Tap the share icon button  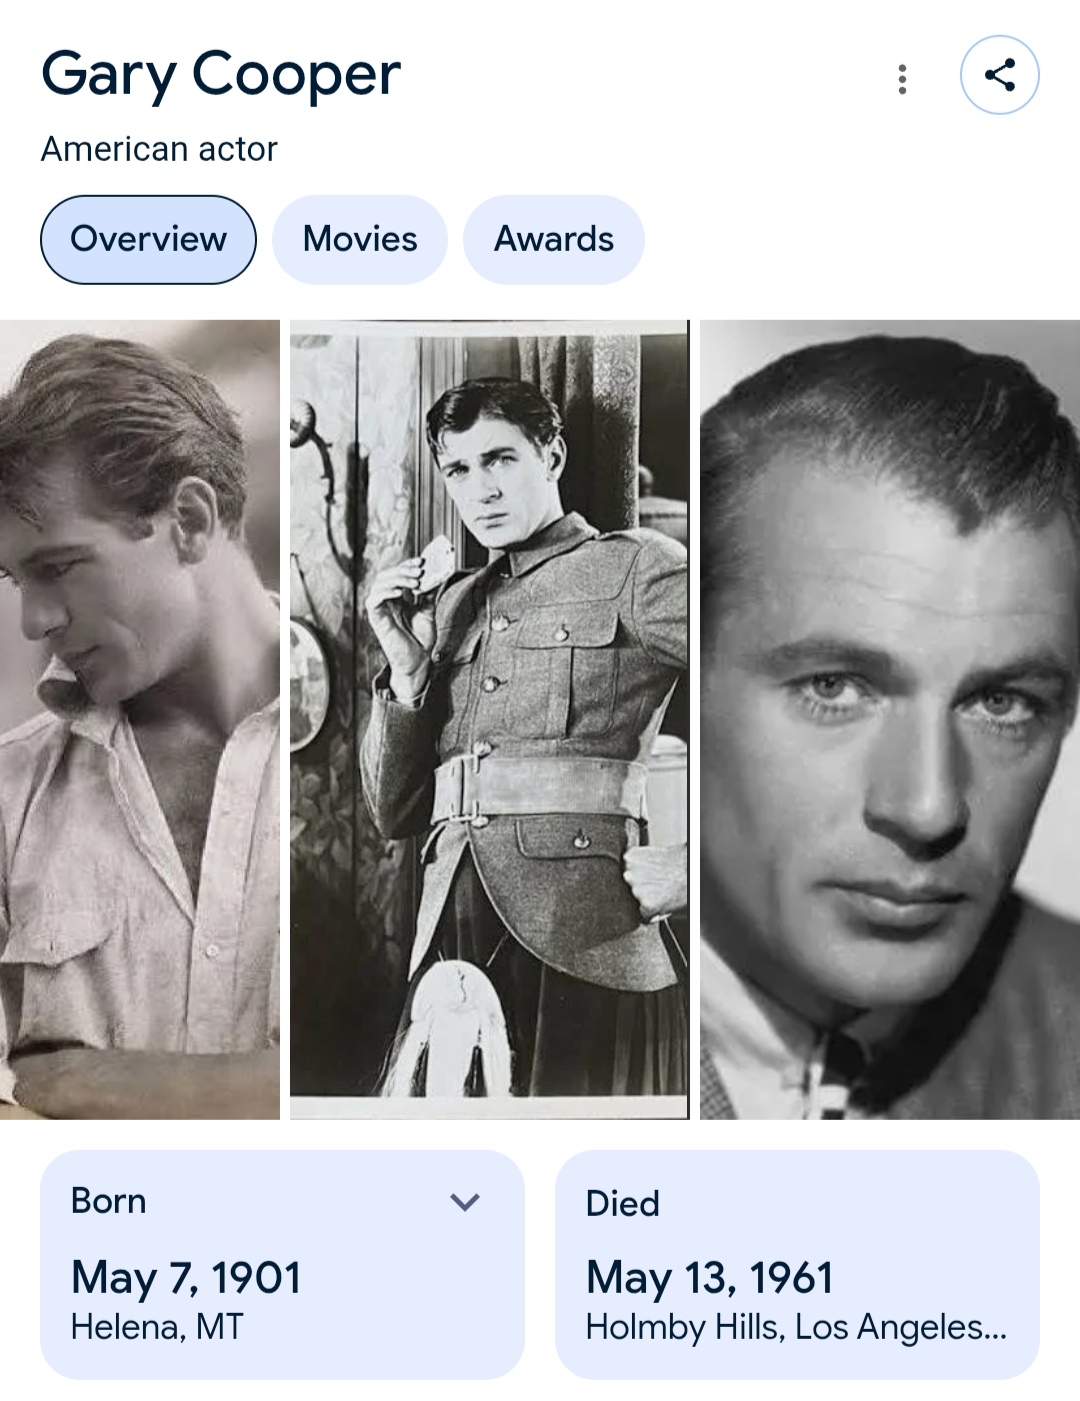pyautogui.click(x=999, y=75)
